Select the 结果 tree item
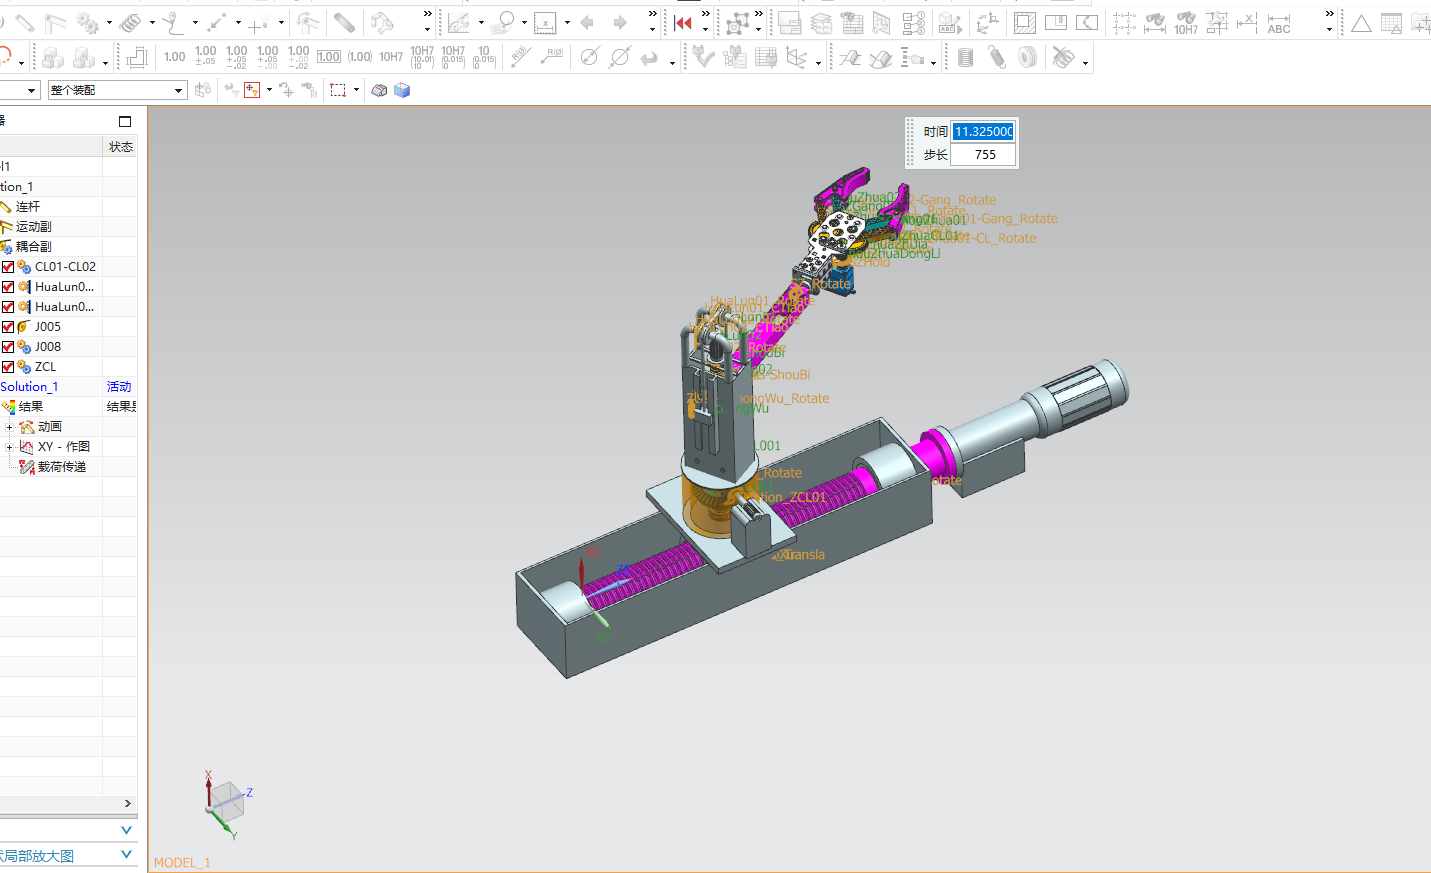1431x873 pixels. click(31, 407)
